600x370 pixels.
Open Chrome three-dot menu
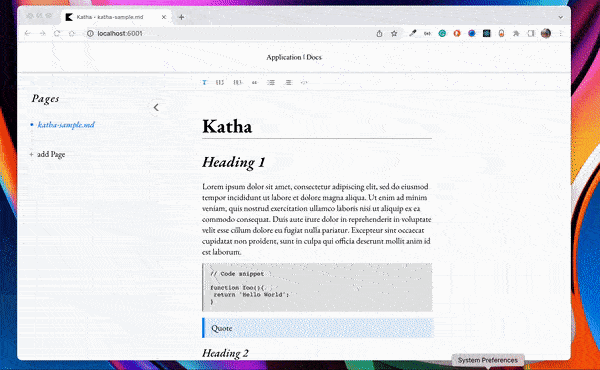[x=561, y=33]
